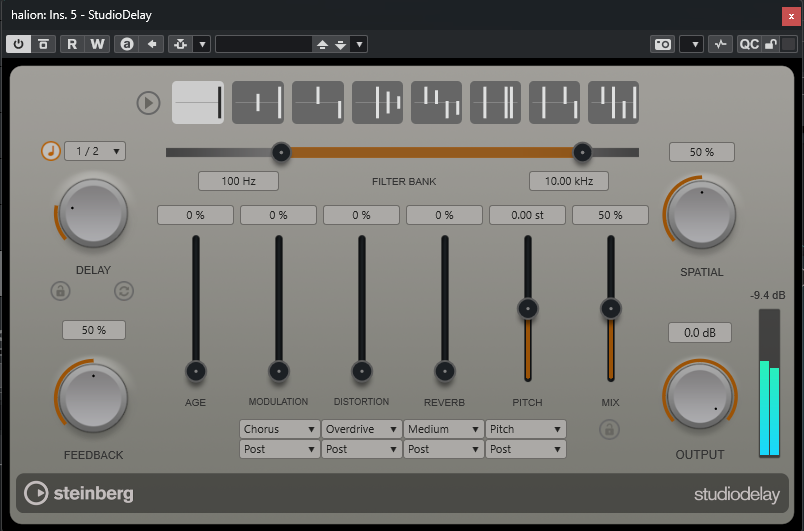Click the 0.00 st pitch value field
Screen dimensions: 804x531
pyautogui.click(x=527, y=215)
